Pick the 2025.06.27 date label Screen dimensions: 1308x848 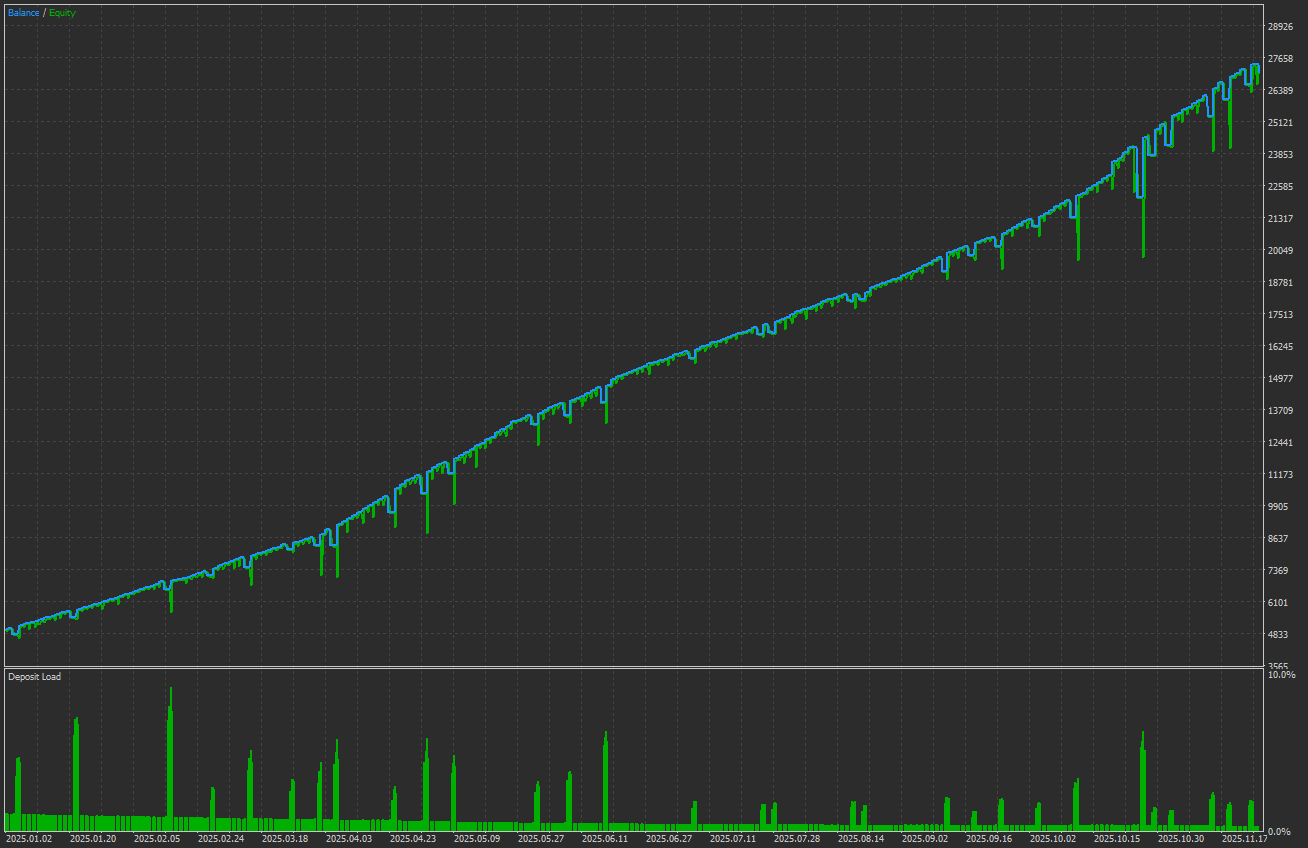(669, 840)
